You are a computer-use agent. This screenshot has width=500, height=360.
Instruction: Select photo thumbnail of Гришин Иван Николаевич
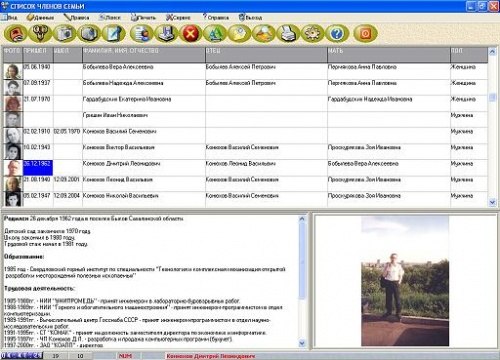(x=13, y=119)
